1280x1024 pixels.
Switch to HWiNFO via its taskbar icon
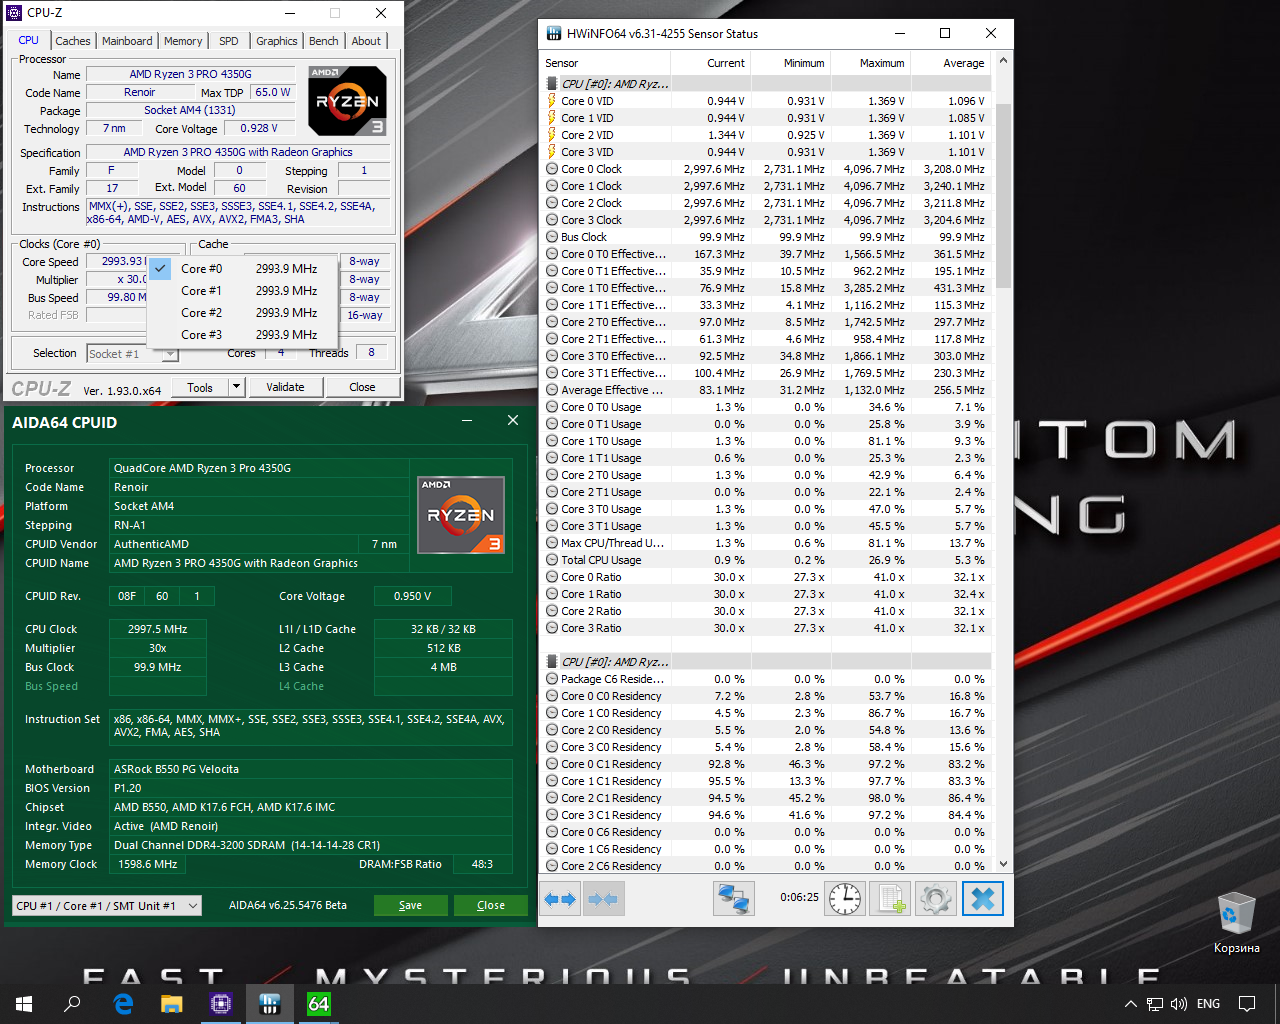click(x=270, y=1004)
